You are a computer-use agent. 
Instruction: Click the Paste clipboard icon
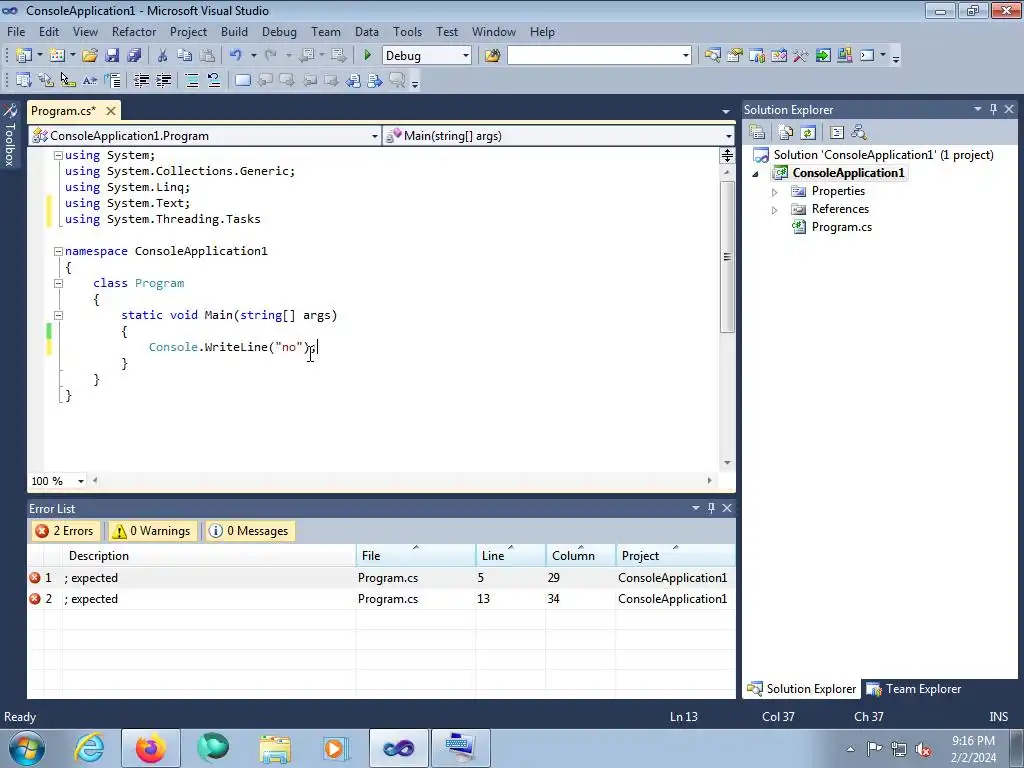(x=206, y=56)
